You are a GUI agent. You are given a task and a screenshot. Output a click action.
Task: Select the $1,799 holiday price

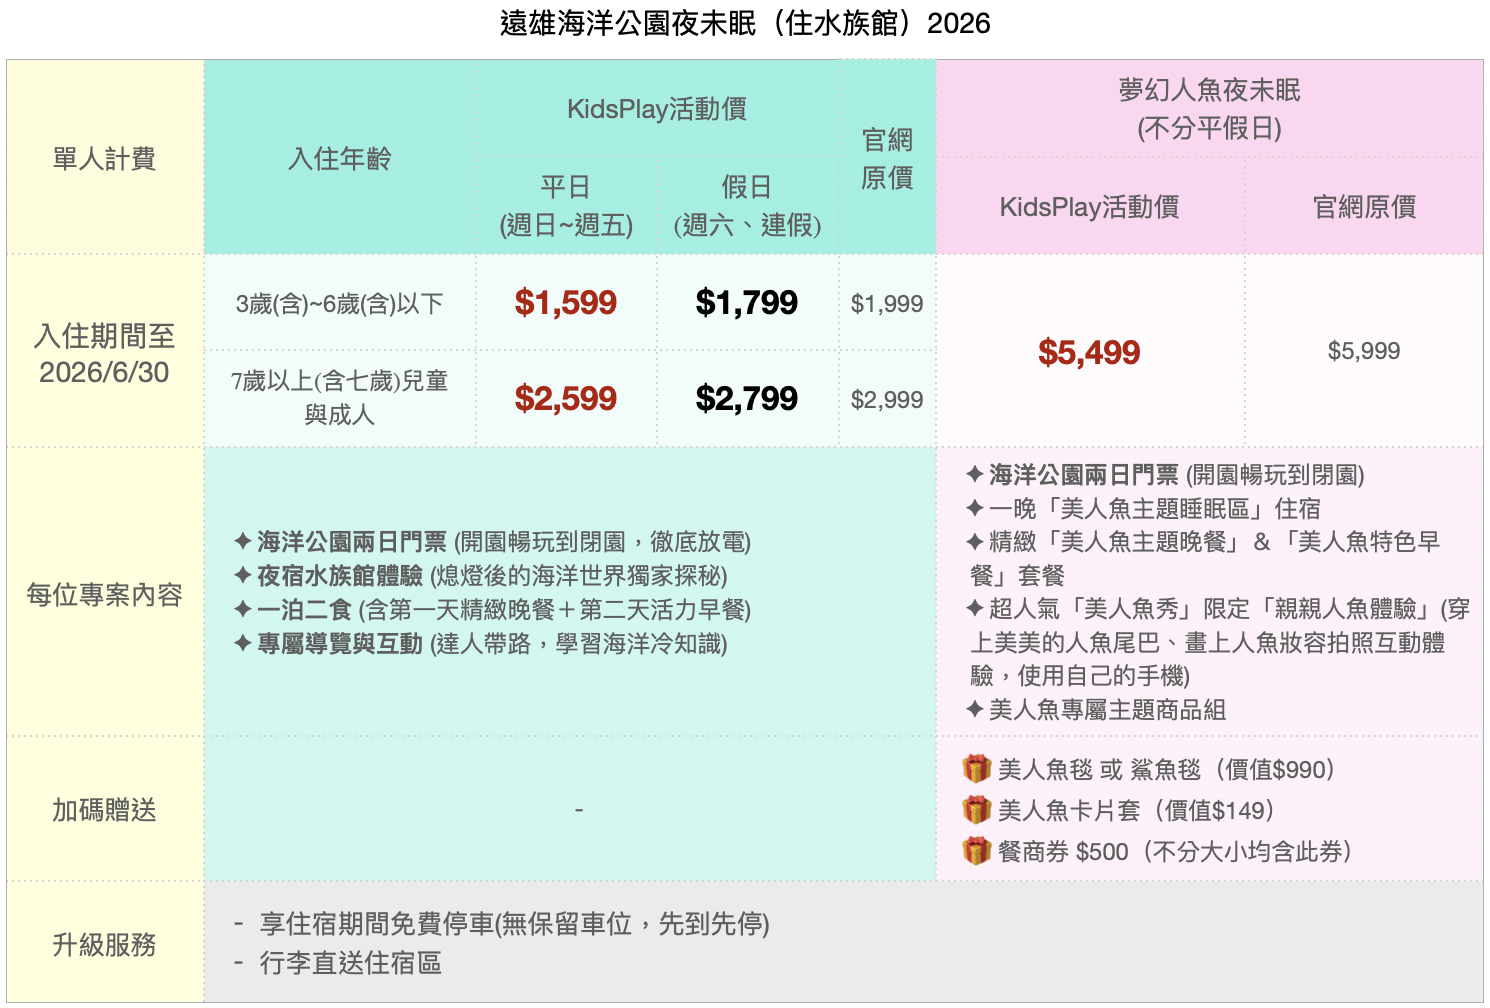pos(746,303)
